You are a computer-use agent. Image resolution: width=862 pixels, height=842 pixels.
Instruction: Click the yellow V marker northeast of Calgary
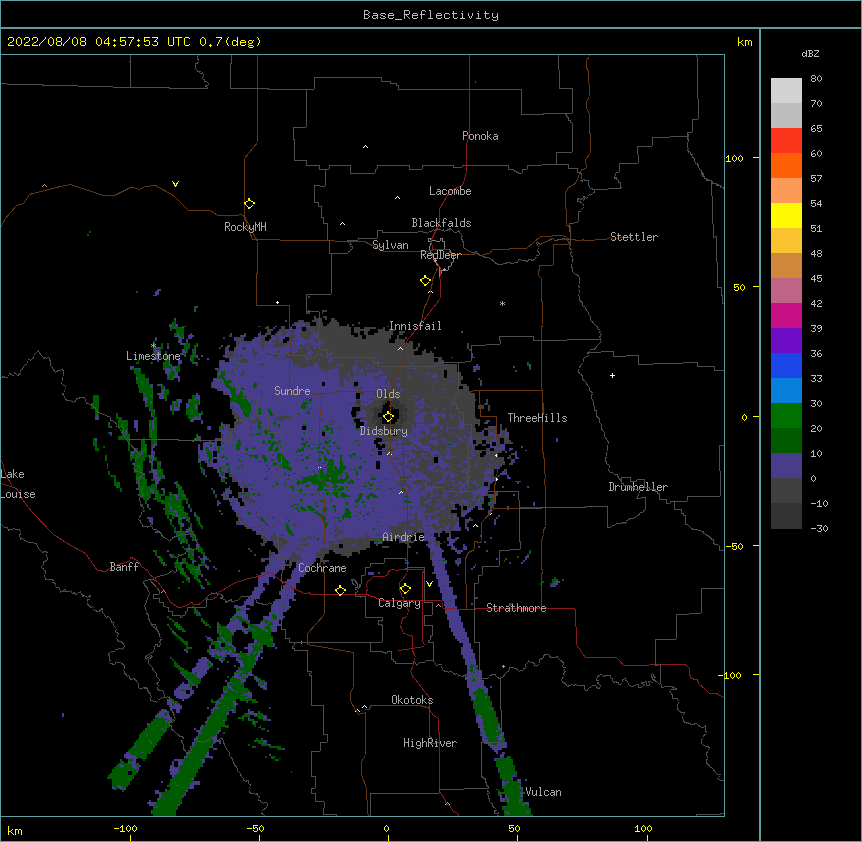pyautogui.click(x=429, y=584)
